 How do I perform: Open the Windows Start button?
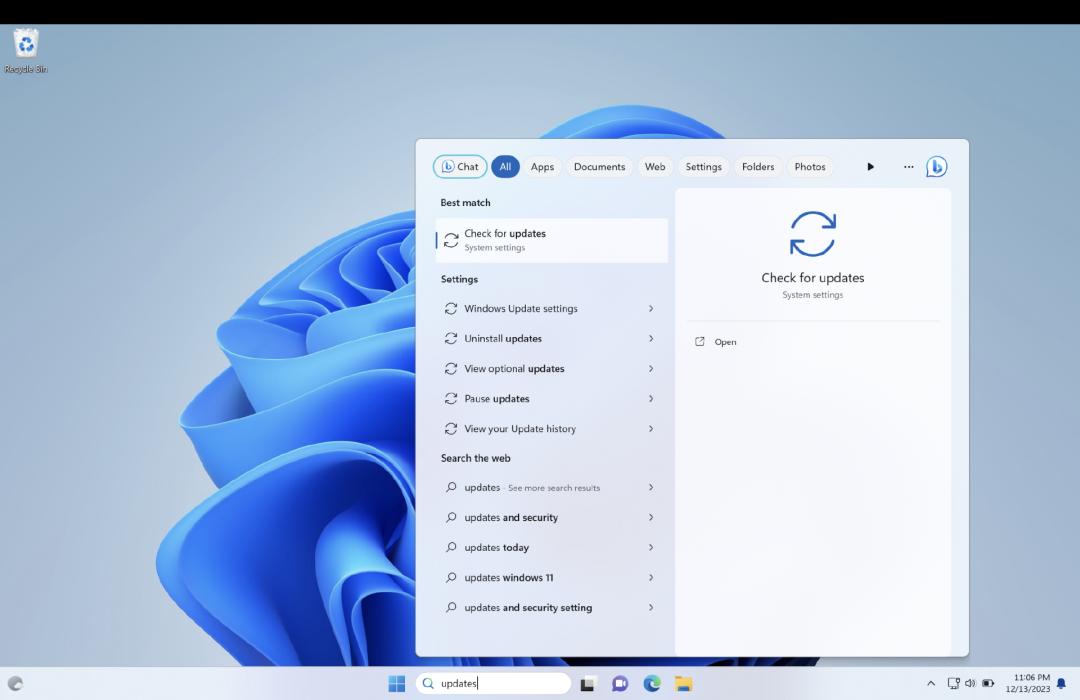(x=397, y=684)
